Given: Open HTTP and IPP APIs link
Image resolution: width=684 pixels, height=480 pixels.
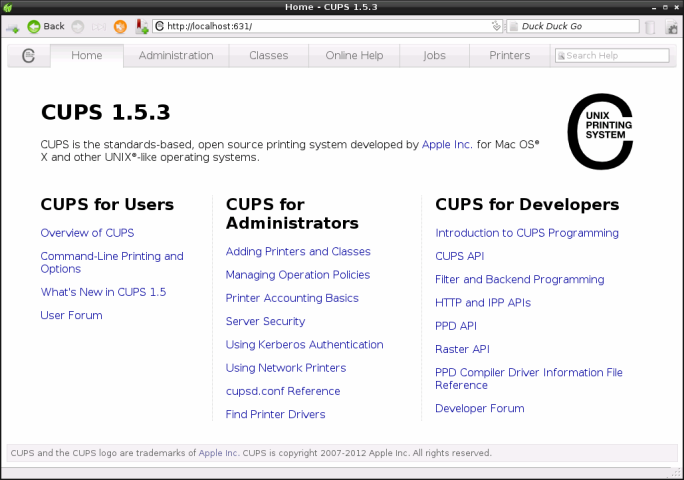Looking at the screenshot, I should tap(483, 302).
